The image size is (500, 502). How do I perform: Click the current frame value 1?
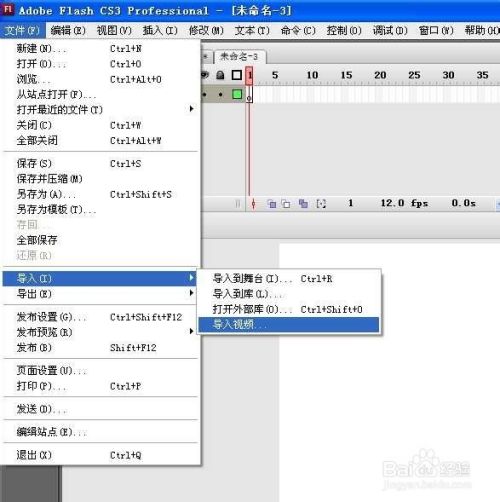point(350,203)
